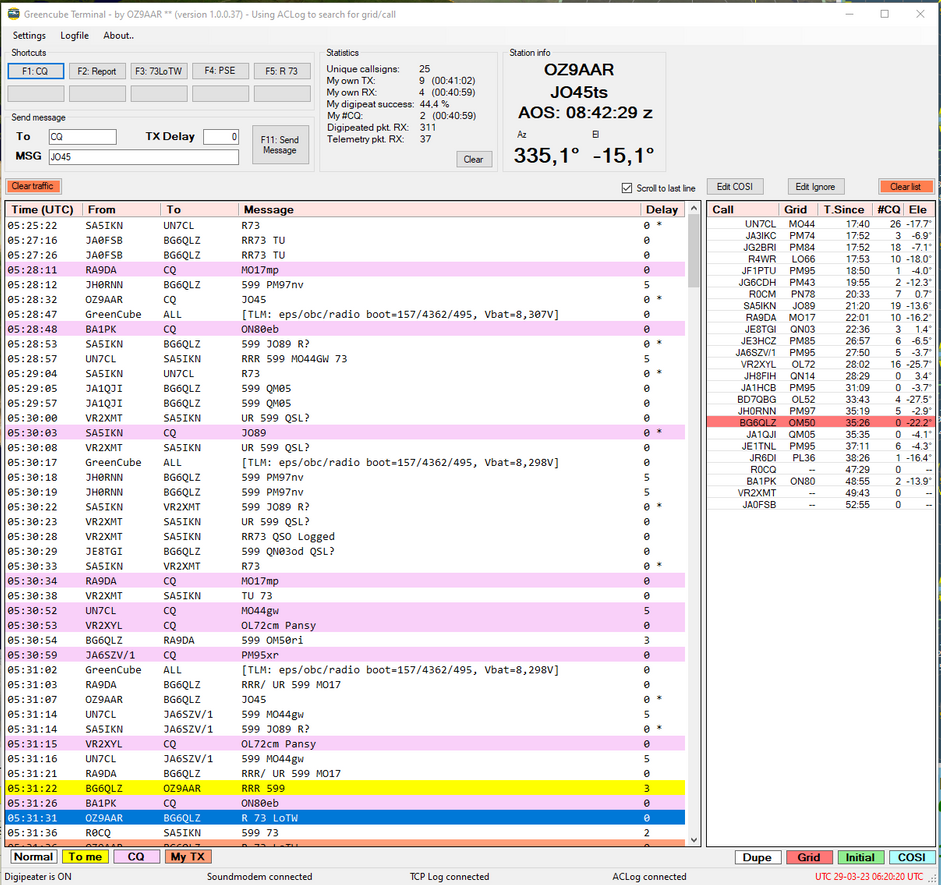The image size is (941, 885).
Task: Click the MSG text field containing JO45
Action: (x=143, y=157)
